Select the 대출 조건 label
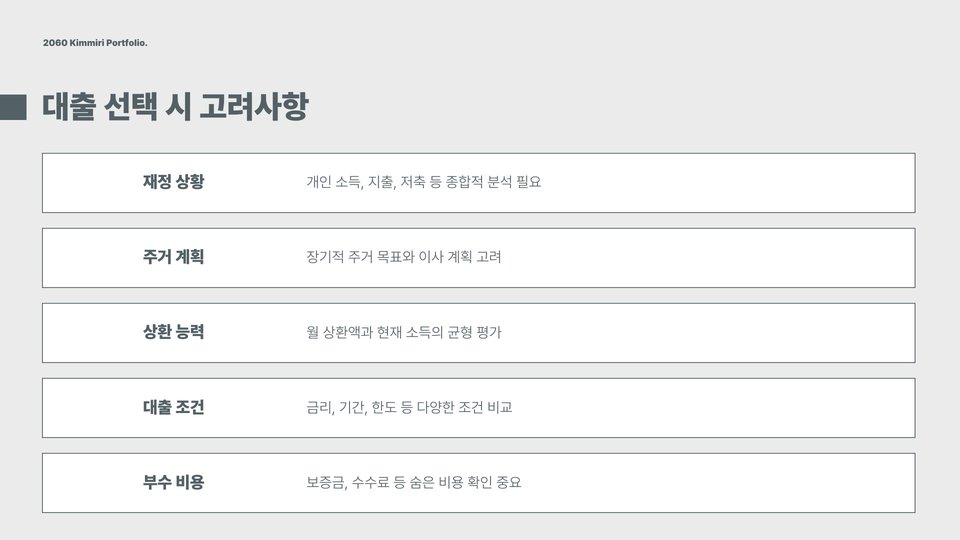The width and height of the screenshot is (960, 540). [173, 407]
